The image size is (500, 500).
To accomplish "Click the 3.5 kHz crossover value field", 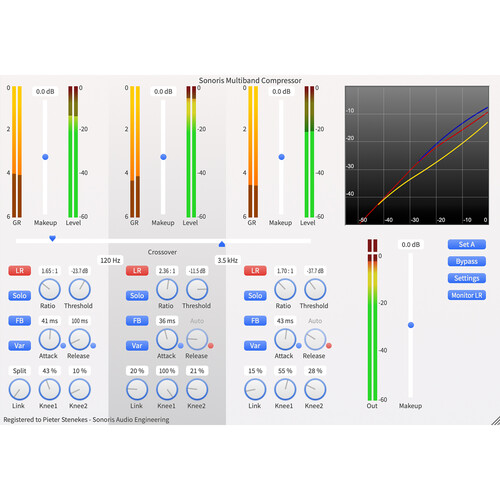I will 228,260.
